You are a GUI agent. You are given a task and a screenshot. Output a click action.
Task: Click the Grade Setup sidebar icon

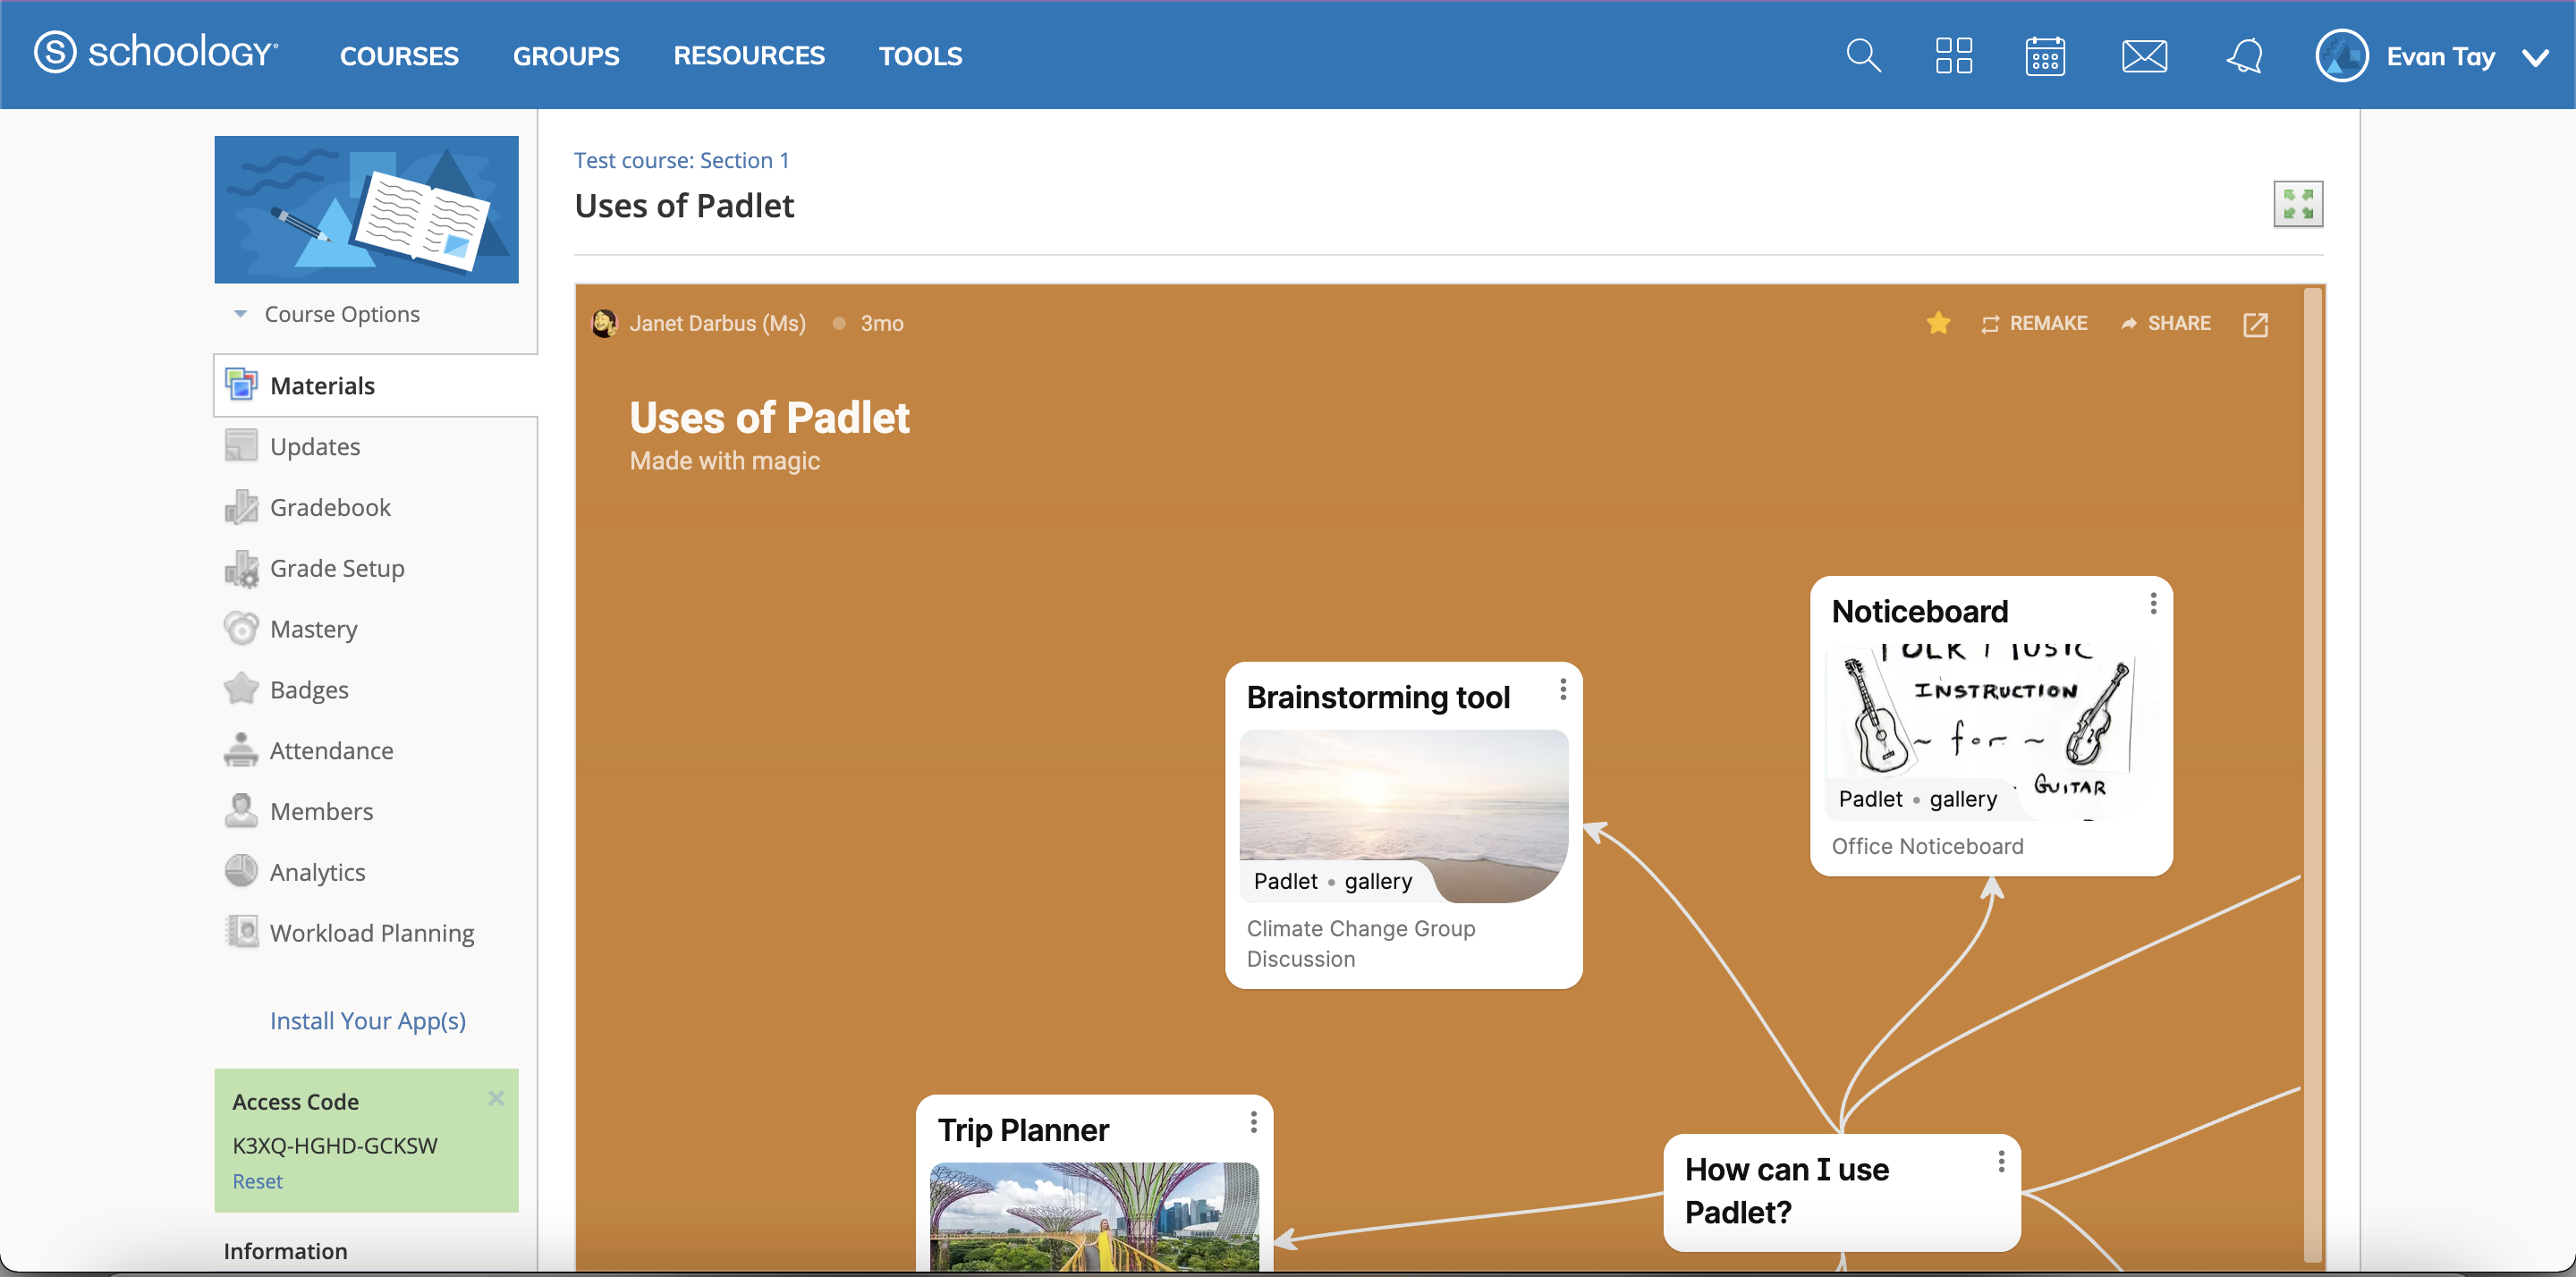pyautogui.click(x=241, y=568)
